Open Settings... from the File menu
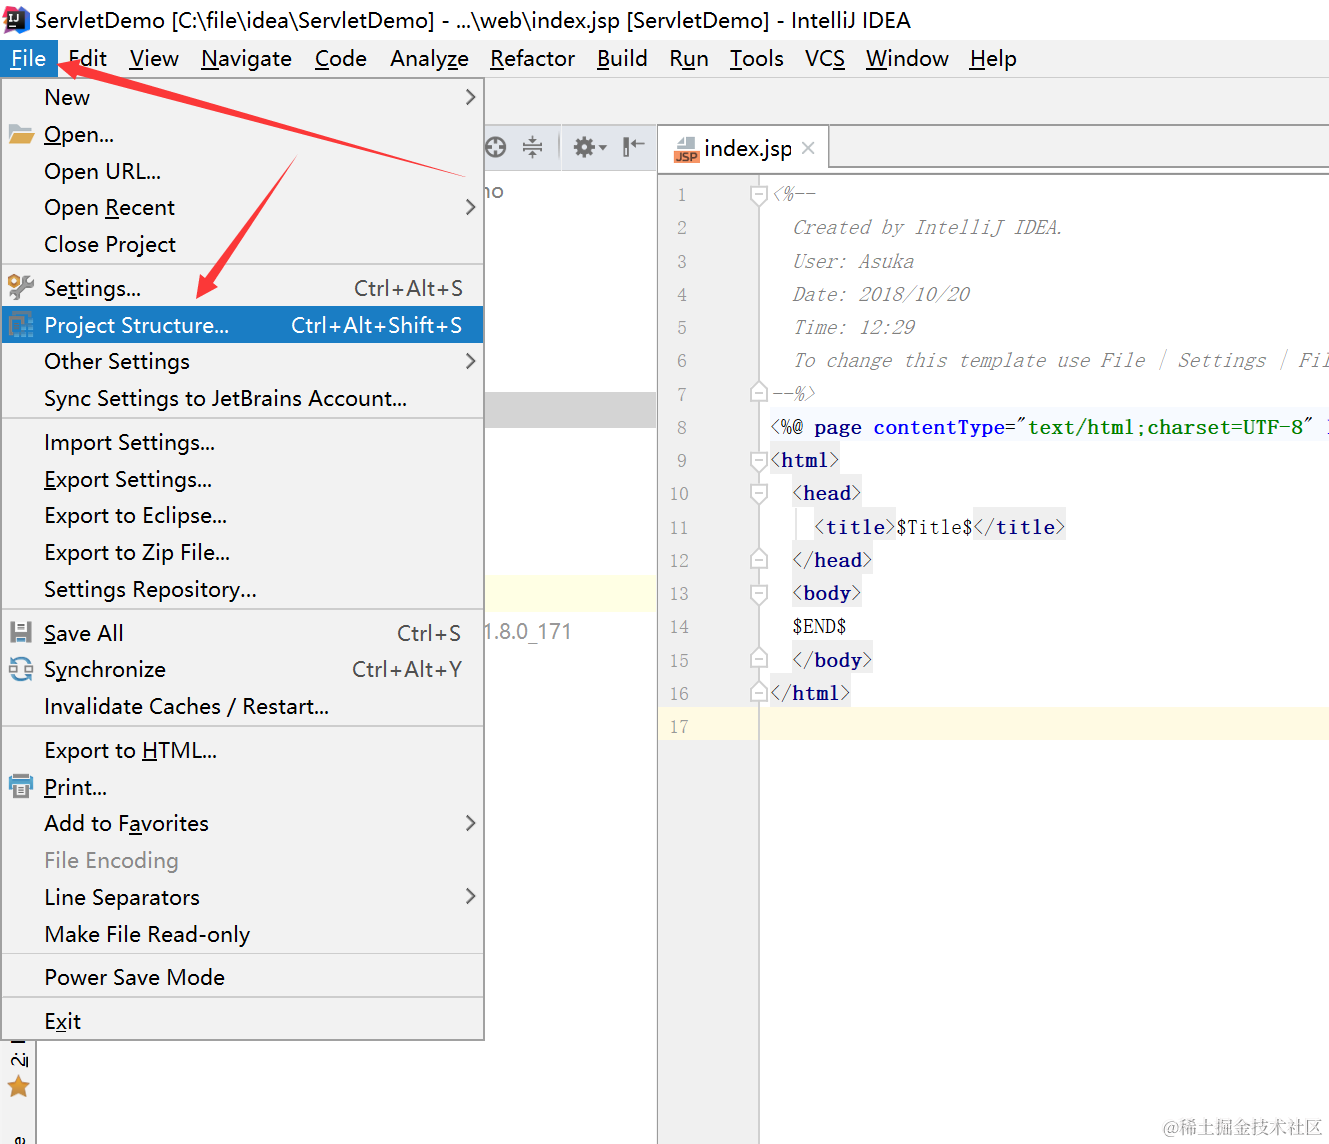This screenshot has width=1329, height=1144. pos(243,288)
